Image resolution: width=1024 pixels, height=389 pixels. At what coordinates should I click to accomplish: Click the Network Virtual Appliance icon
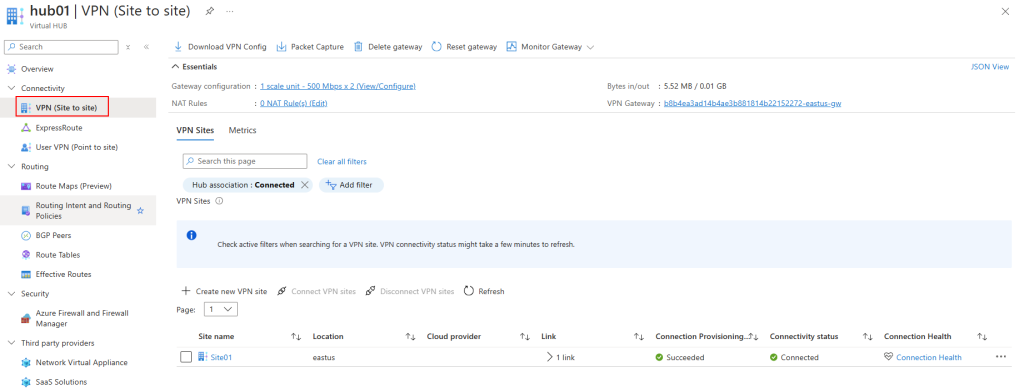coord(26,362)
